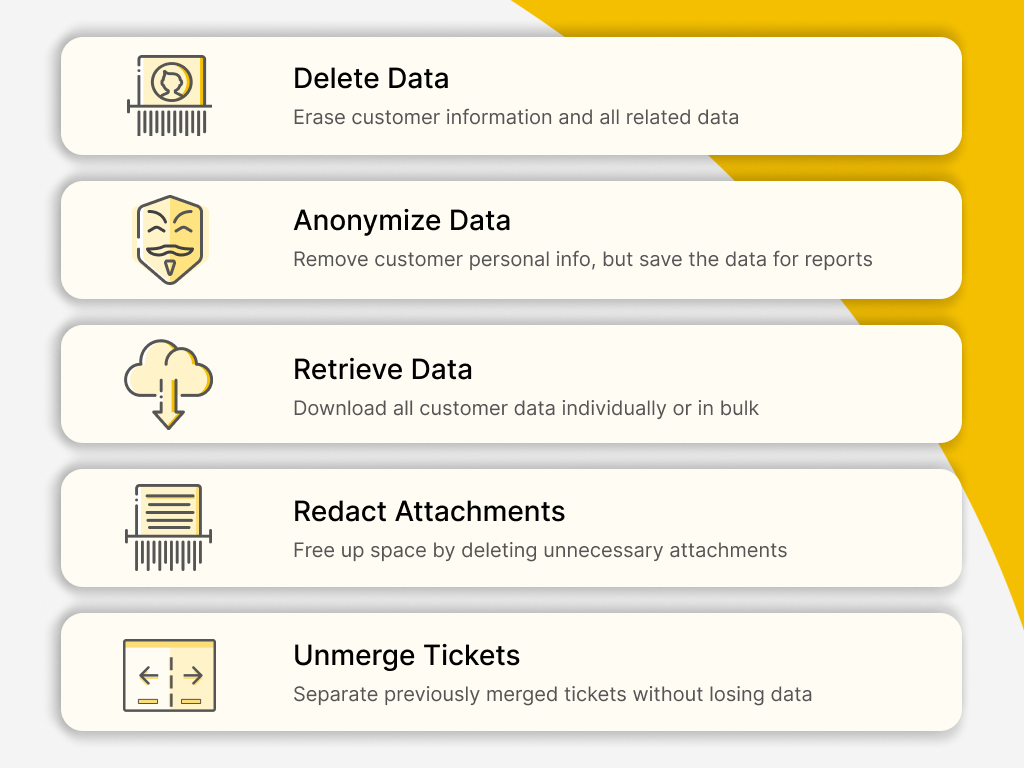Click the shredded document icon
1024x768 pixels.
pos(168,527)
